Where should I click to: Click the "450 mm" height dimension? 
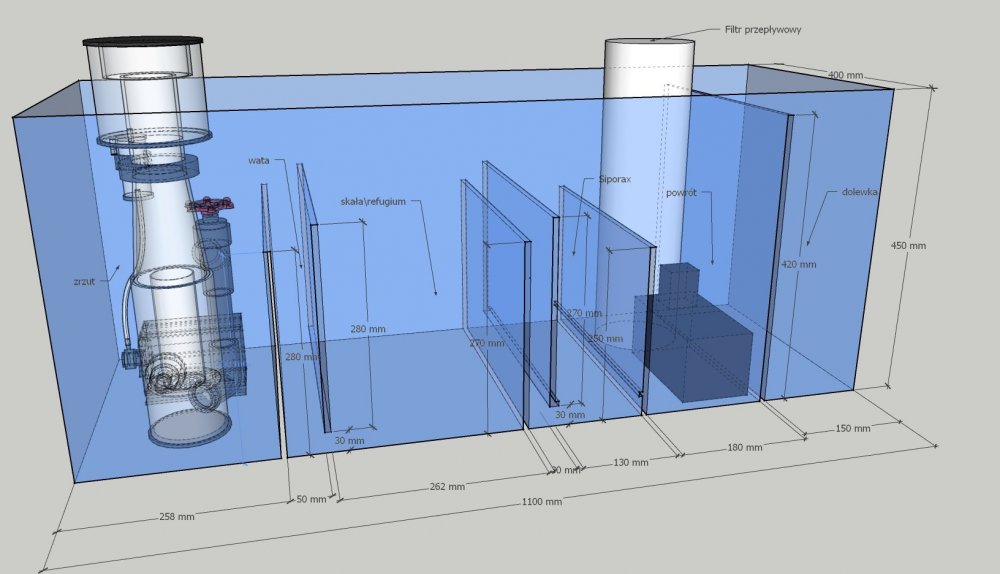(x=908, y=246)
